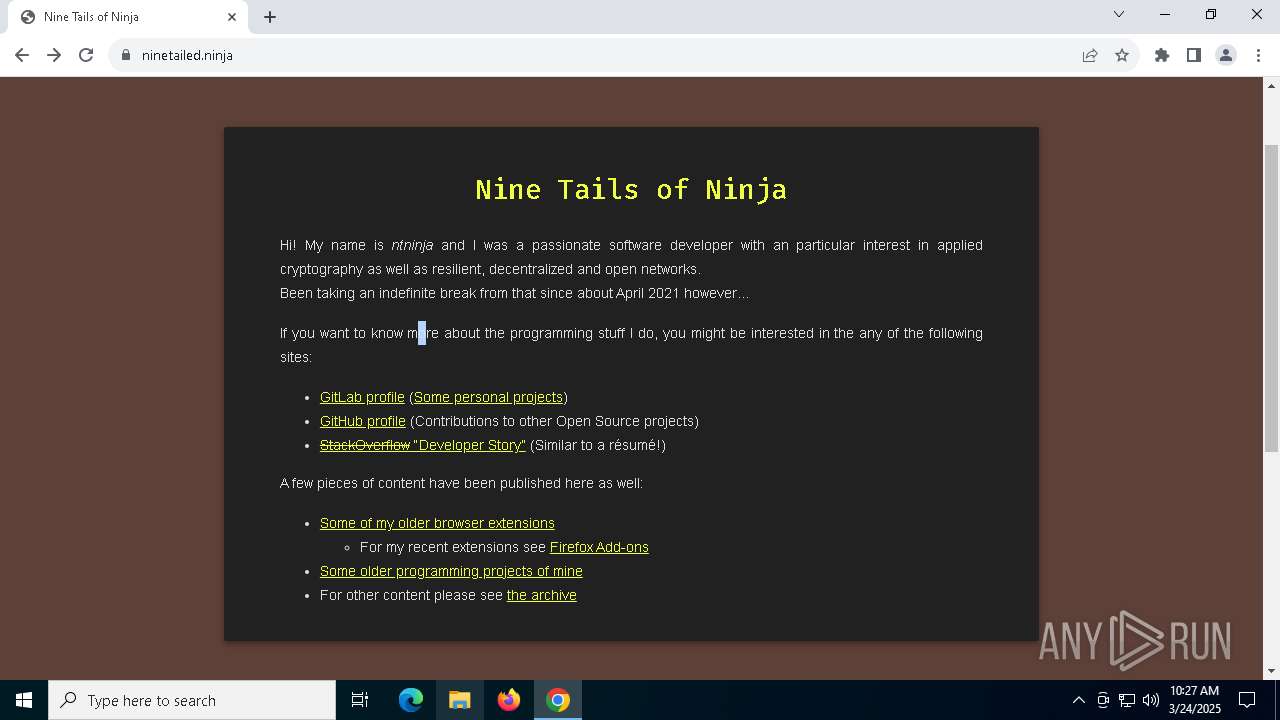The image size is (1280, 720).
Task: Open the Windows Start menu
Action: coord(24,700)
